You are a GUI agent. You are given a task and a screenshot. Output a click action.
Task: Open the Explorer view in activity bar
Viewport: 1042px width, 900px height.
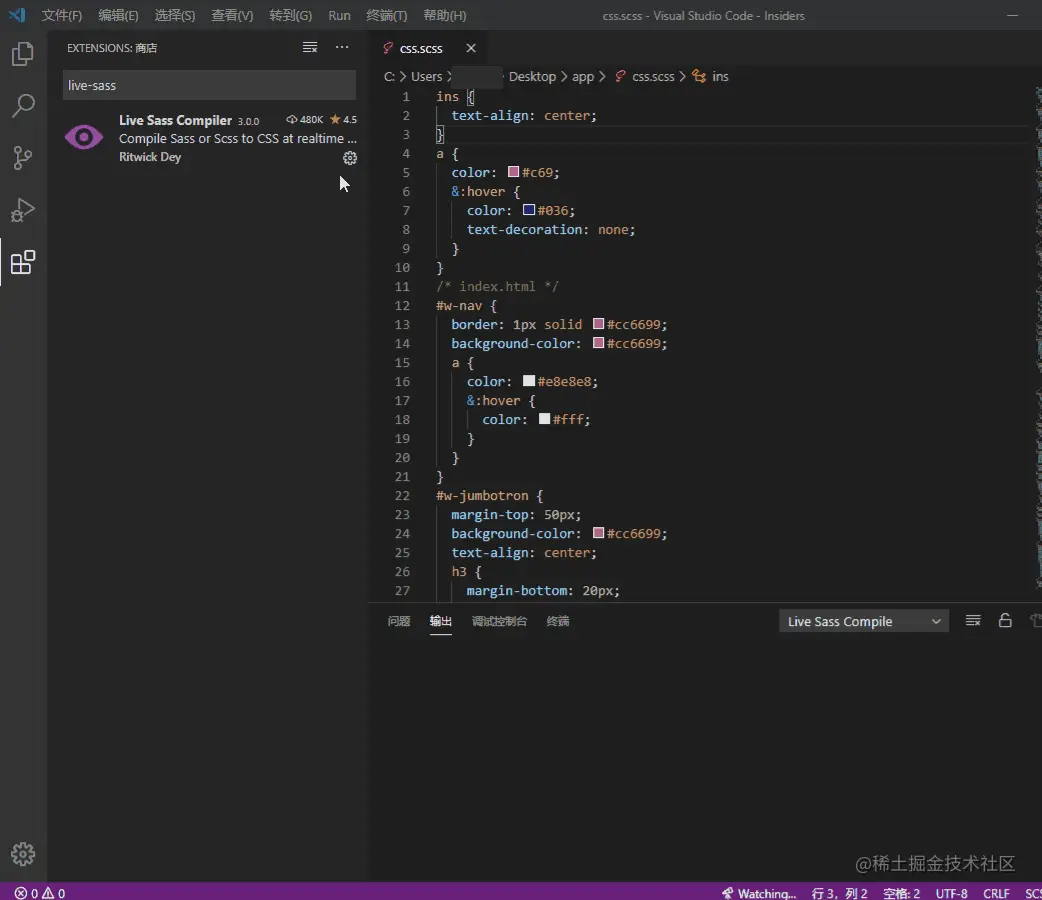coord(22,54)
